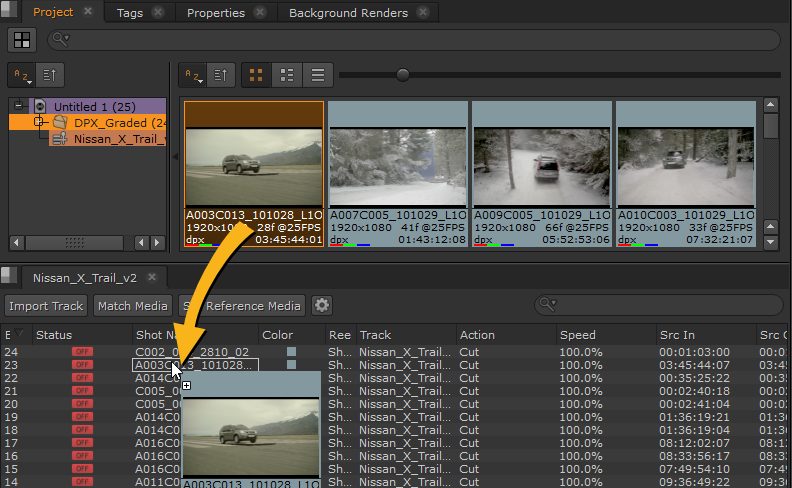The width and height of the screenshot is (792, 488).
Task: Open the Background Renders tab
Action: (348, 13)
